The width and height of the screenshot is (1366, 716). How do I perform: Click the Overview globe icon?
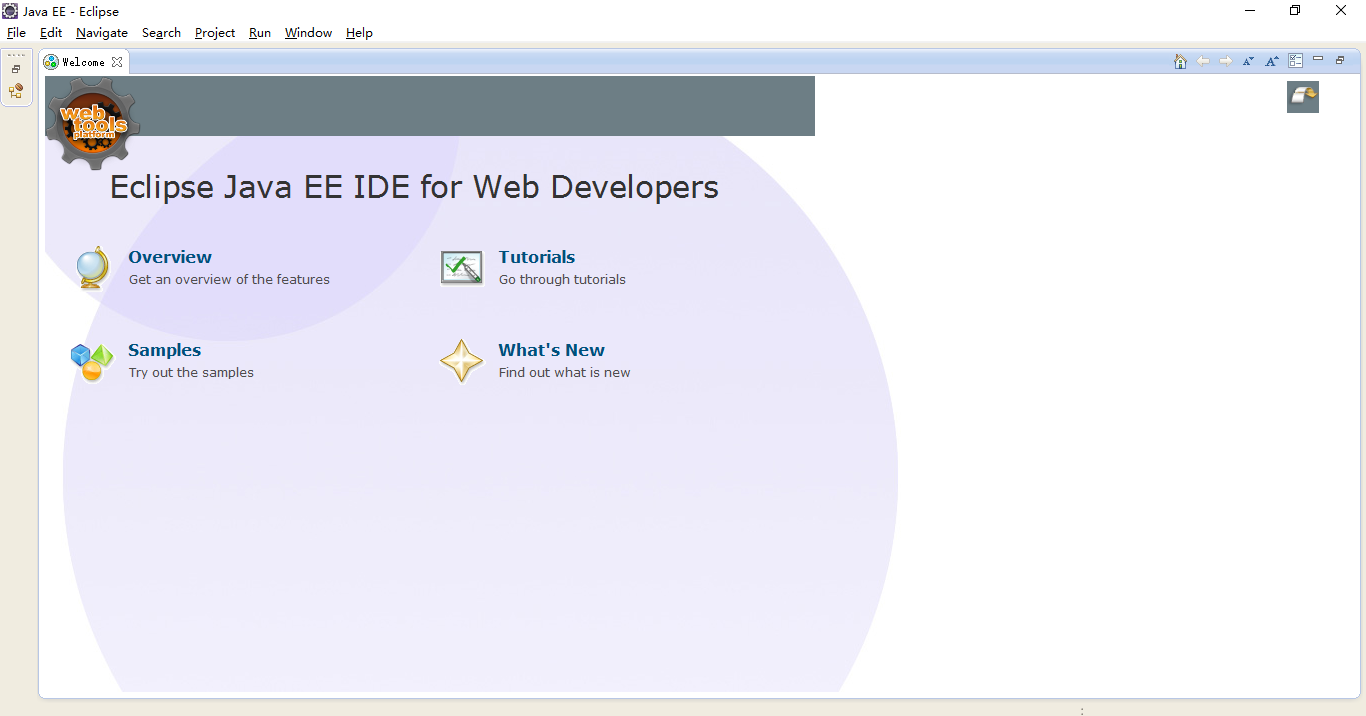pyautogui.click(x=92, y=268)
